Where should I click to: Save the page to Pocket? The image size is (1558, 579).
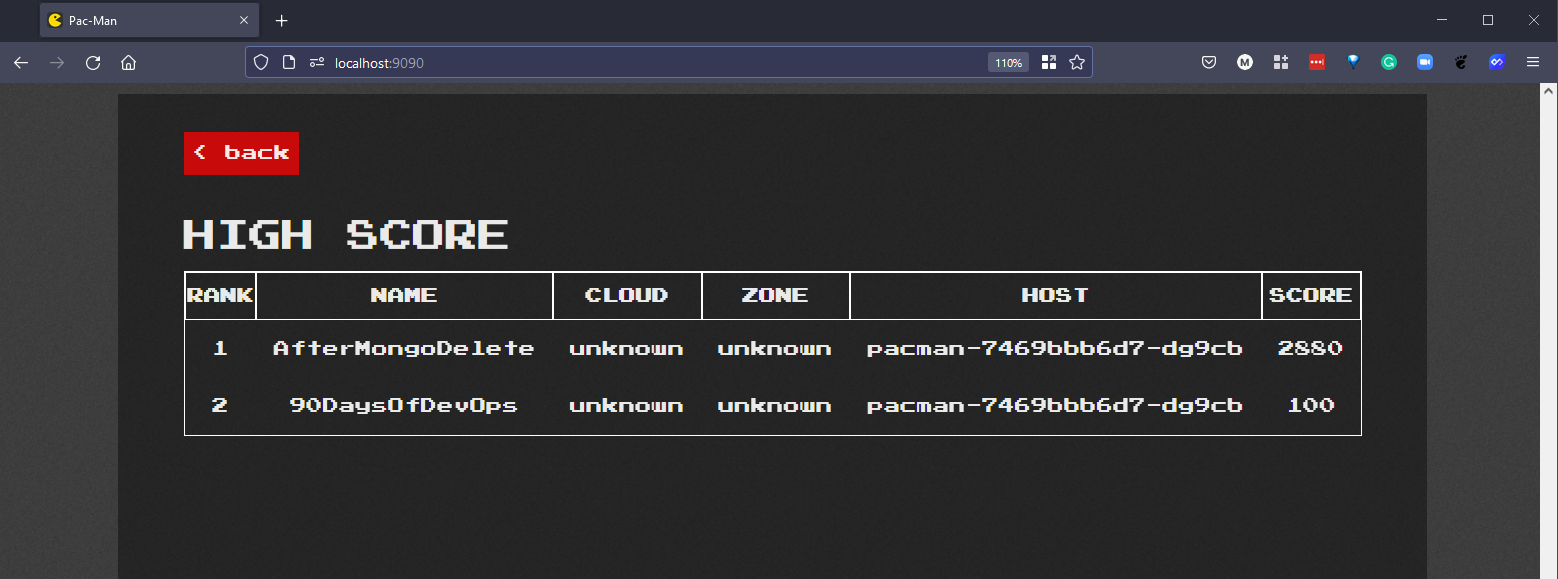tap(1208, 62)
